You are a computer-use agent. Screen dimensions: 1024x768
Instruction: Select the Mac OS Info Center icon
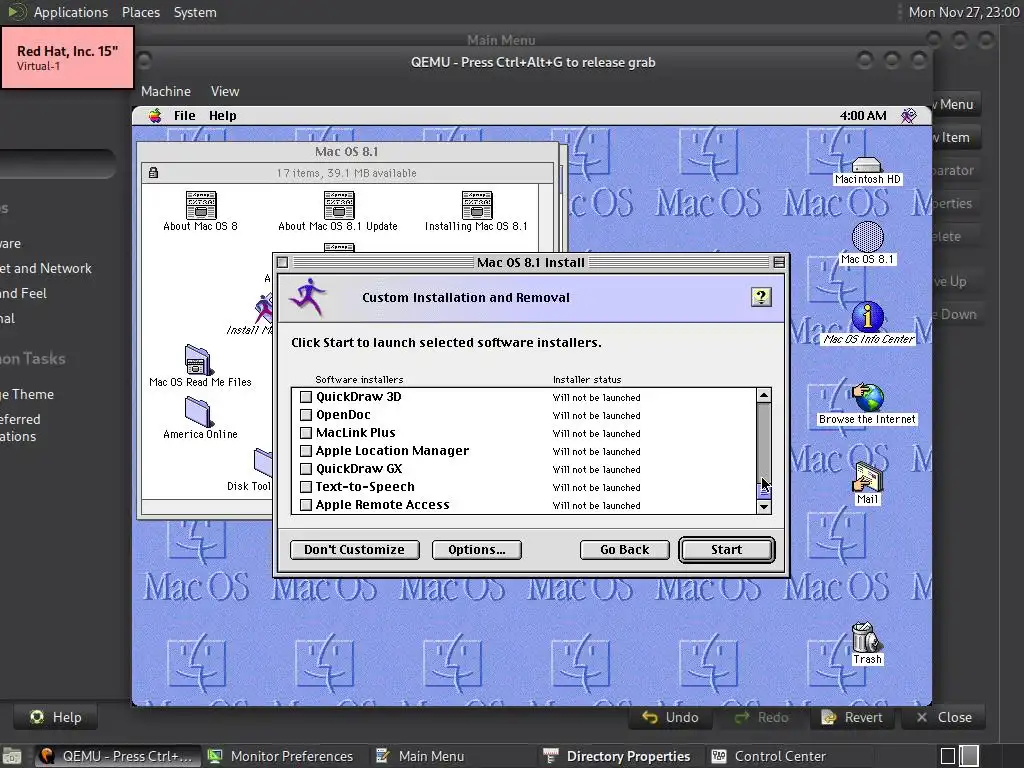coord(867,317)
